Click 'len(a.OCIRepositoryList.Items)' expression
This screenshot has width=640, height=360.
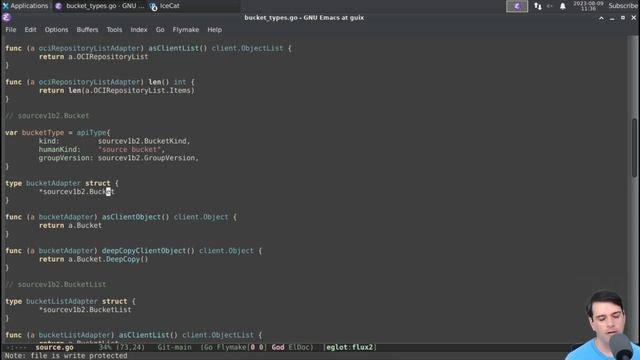pos(131,91)
